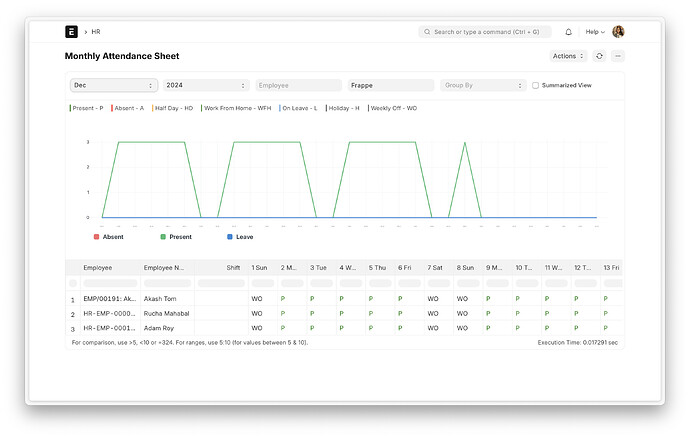
Task: Click the Execution Time status text
Action: tap(577, 342)
